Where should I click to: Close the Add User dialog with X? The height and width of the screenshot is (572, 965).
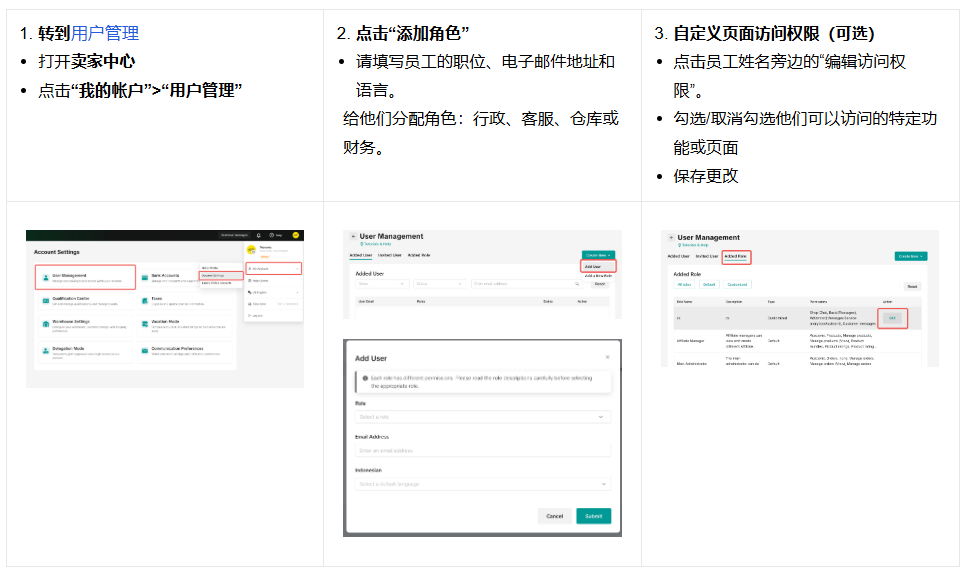pyautogui.click(x=606, y=356)
